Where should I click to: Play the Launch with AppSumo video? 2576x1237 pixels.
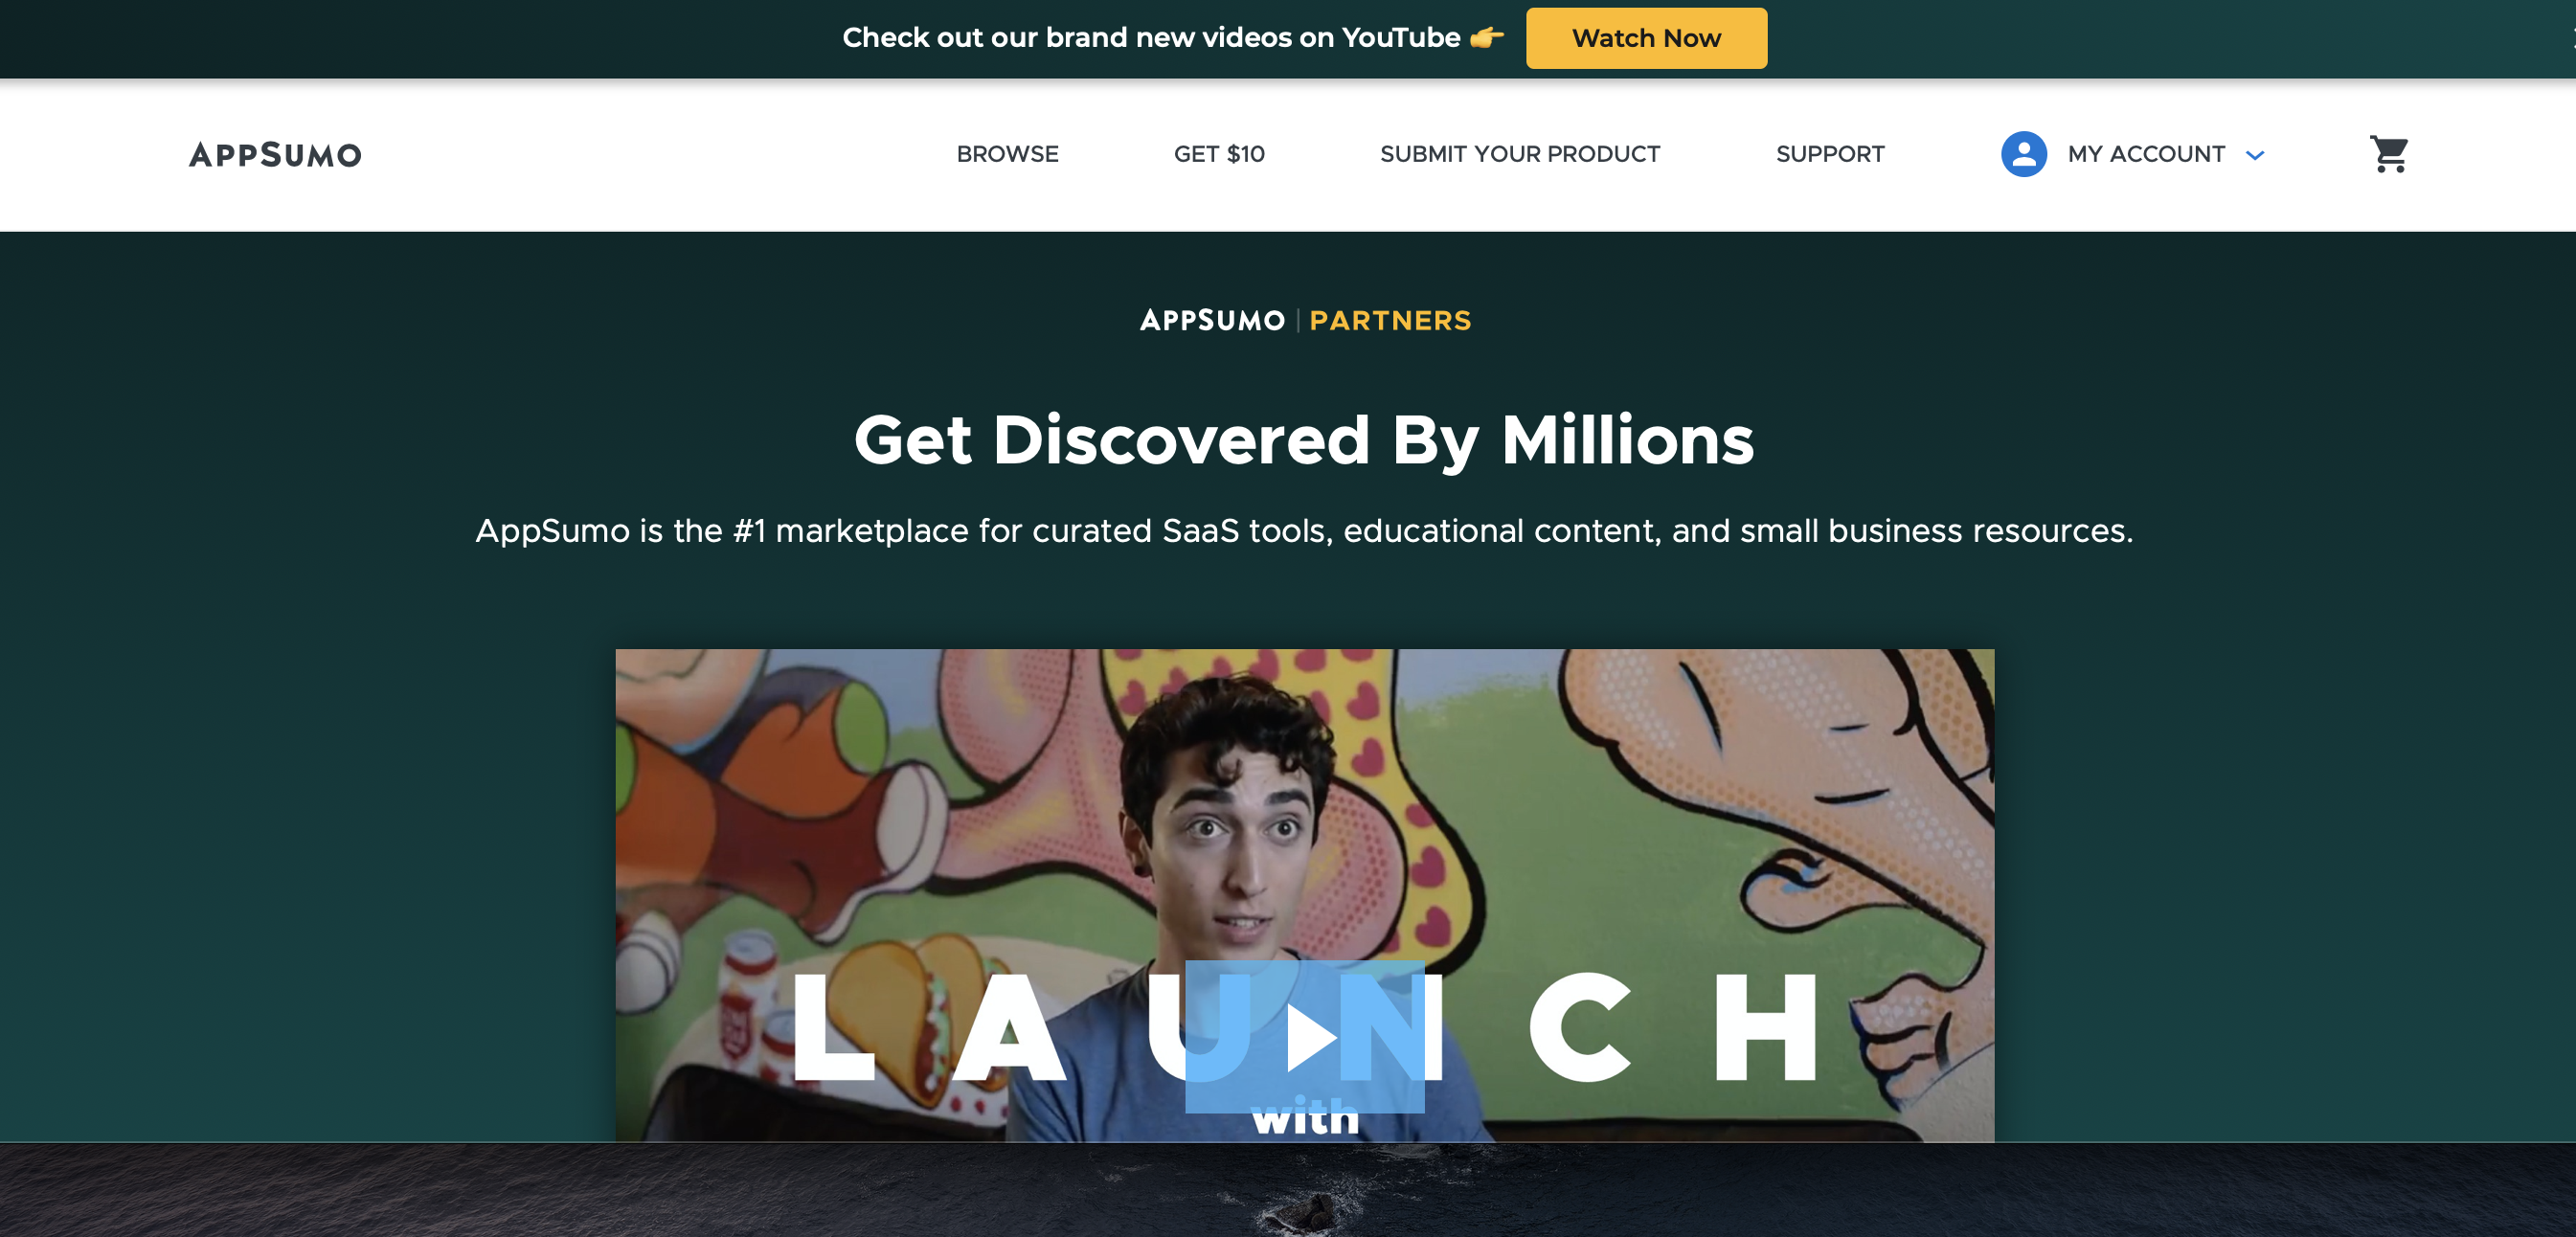pos(1305,1036)
